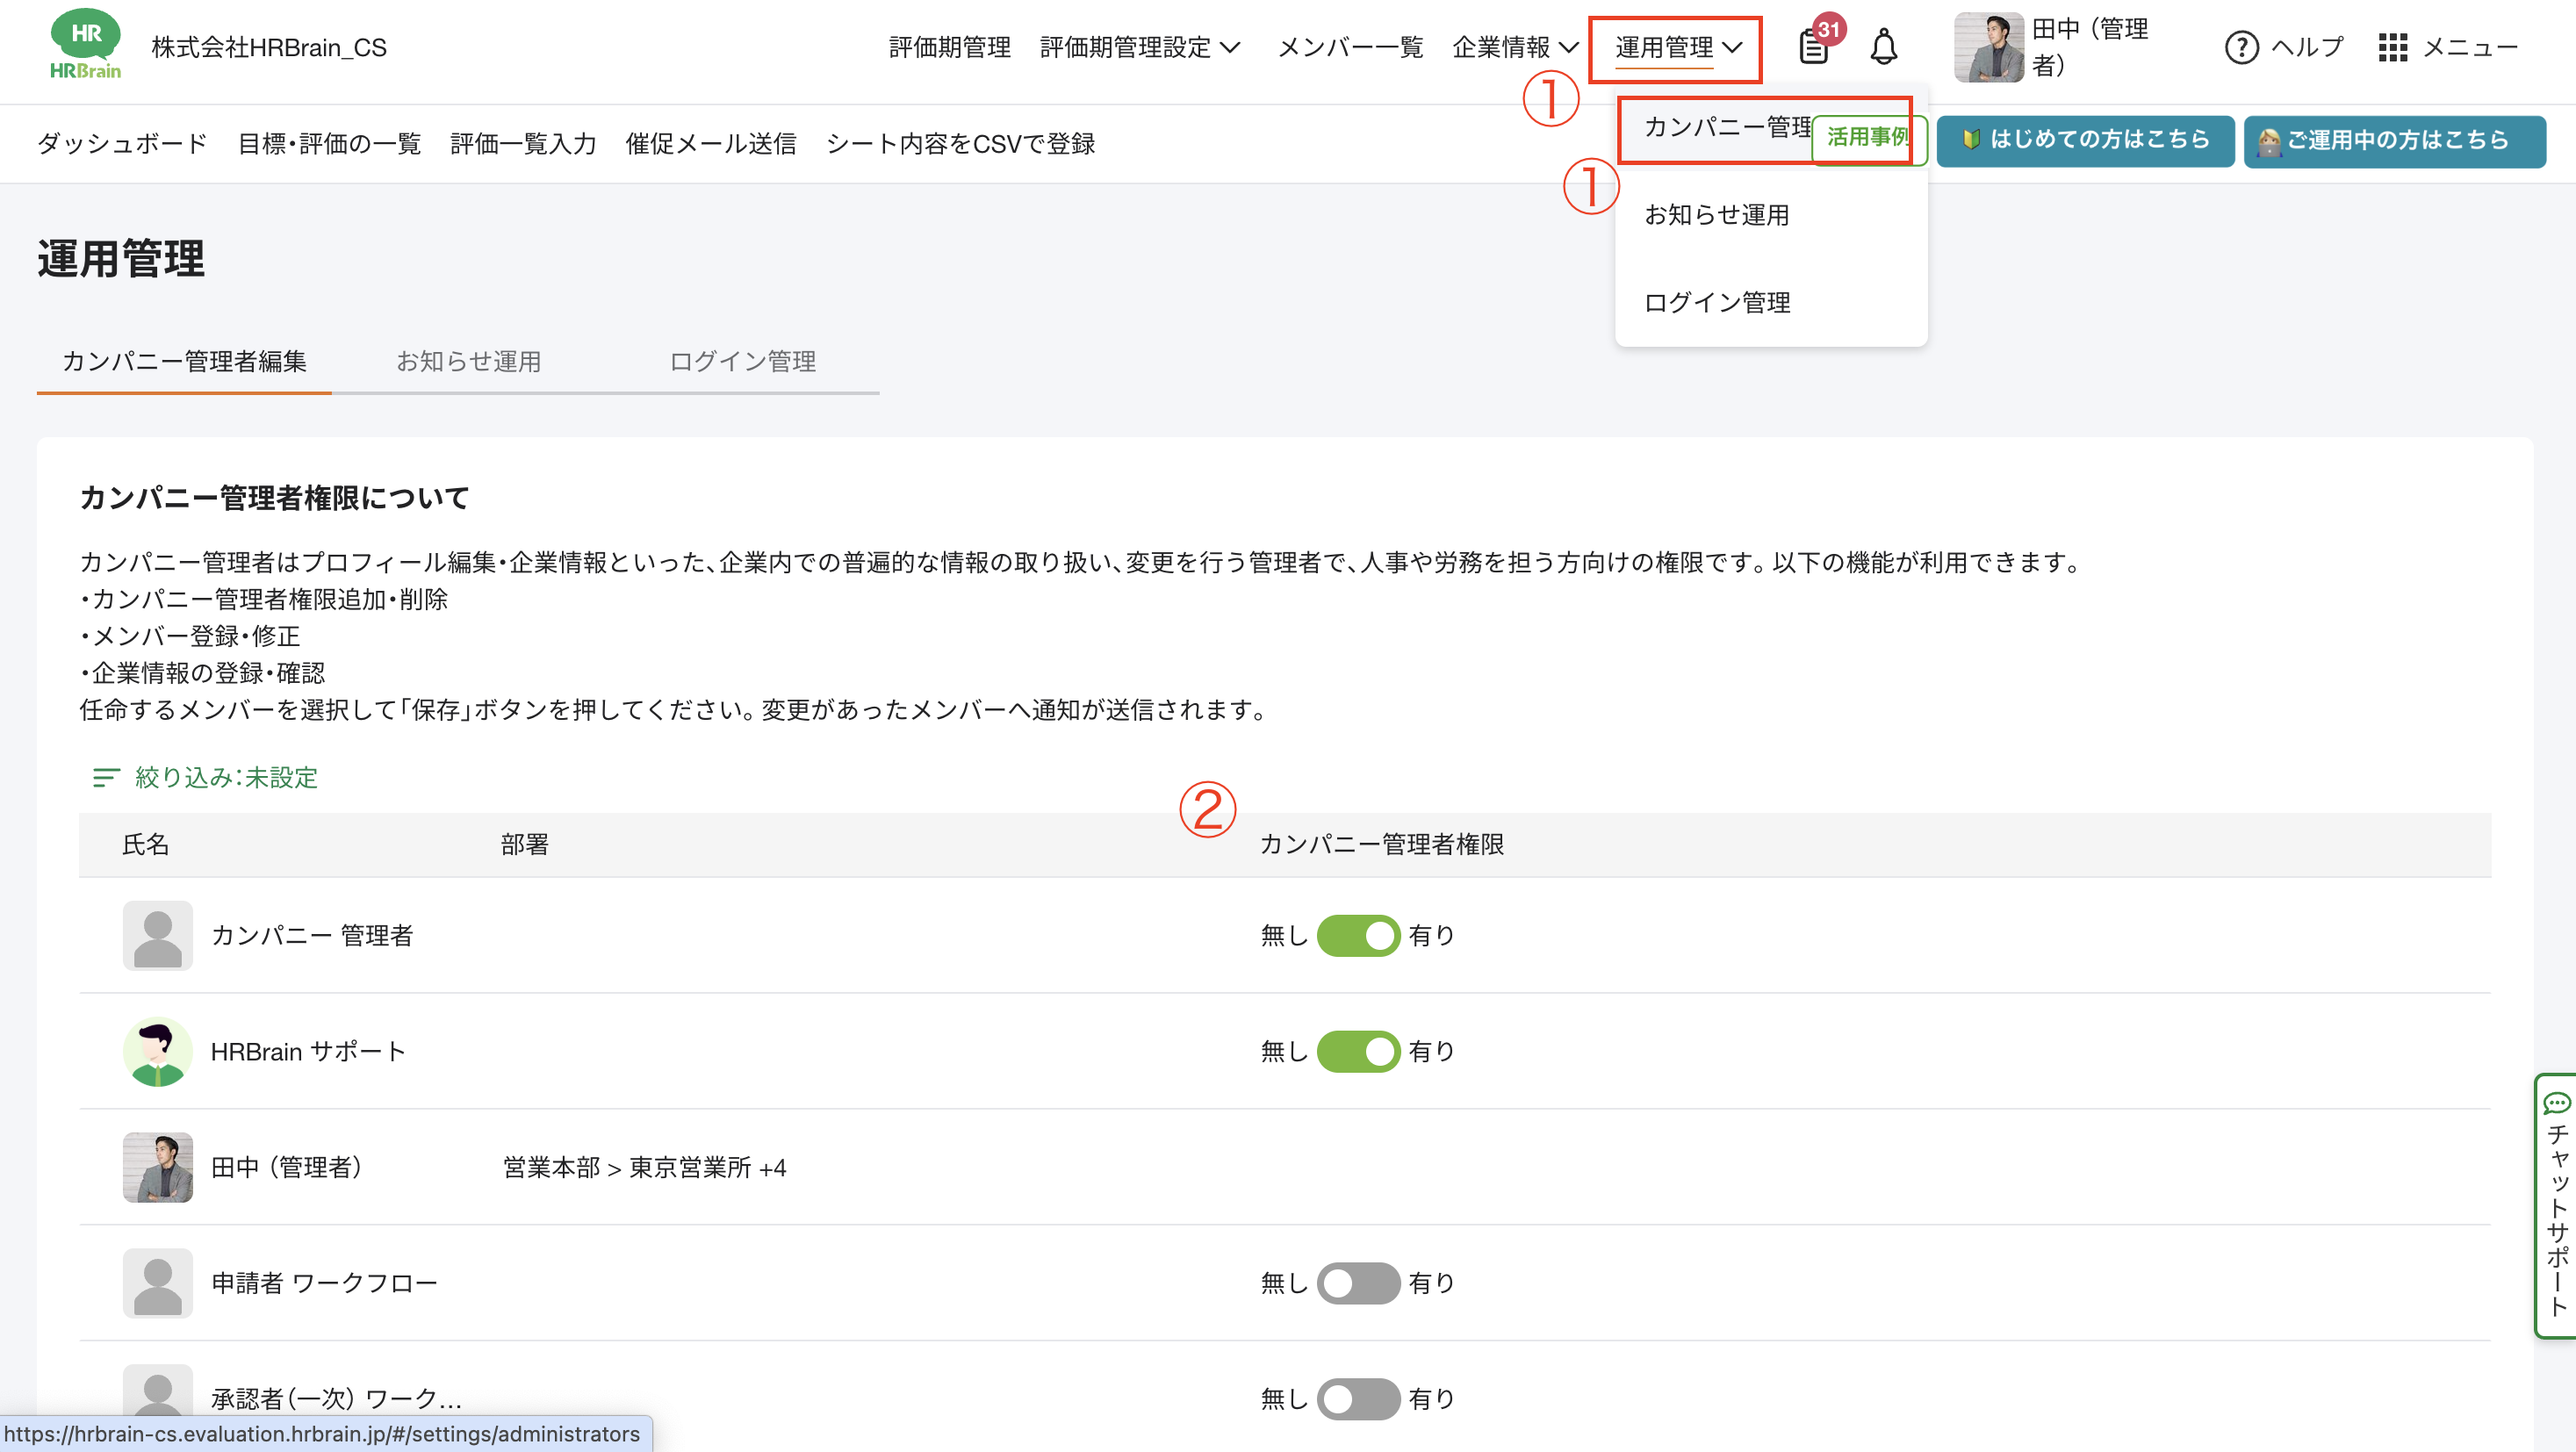The image size is (2576, 1452).
Task: Open the grid menu icon
Action: [2392, 47]
